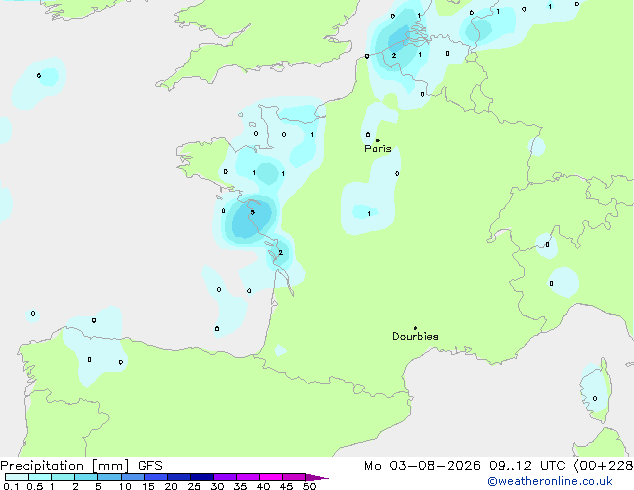Select the 40–45 mm magenta legend swatch
Image resolution: width=634 pixels, height=490 pixels.
271,477
